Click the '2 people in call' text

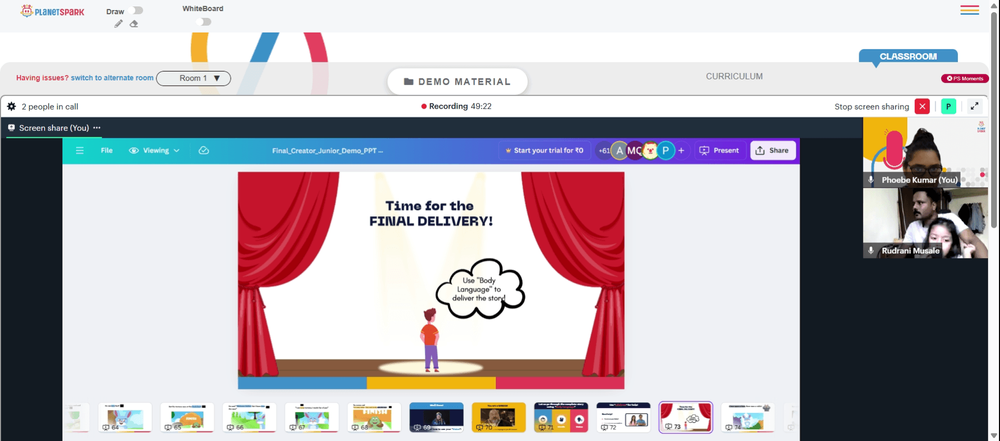50,107
